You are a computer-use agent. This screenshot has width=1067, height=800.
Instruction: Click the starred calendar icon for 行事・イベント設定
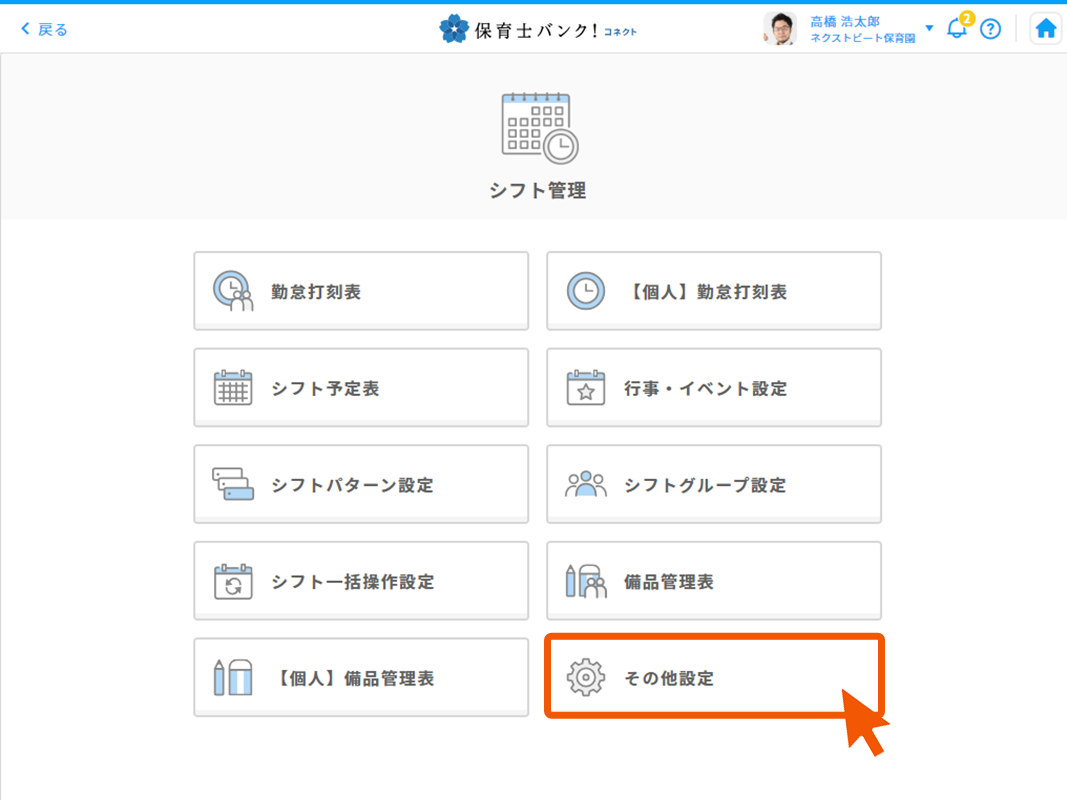point(586,388)
